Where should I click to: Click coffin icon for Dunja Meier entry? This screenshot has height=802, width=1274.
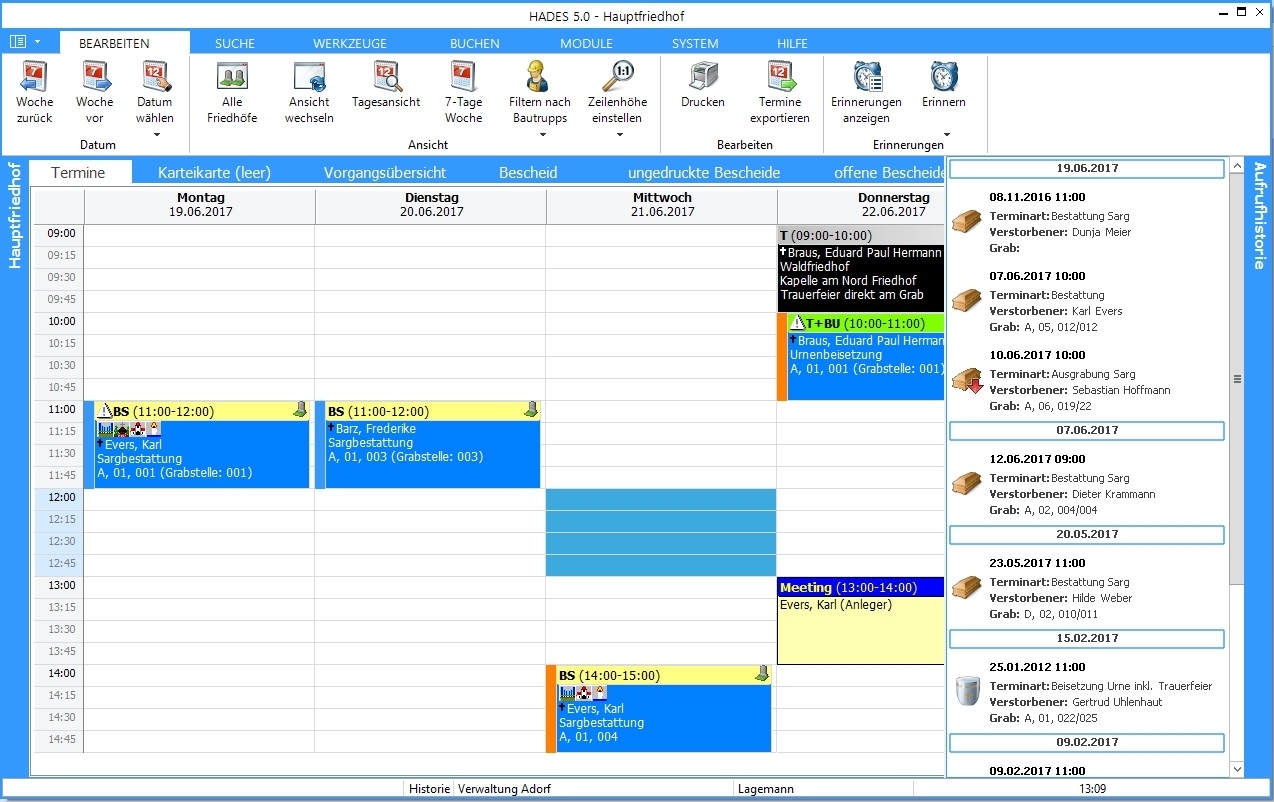click(967, 222)
